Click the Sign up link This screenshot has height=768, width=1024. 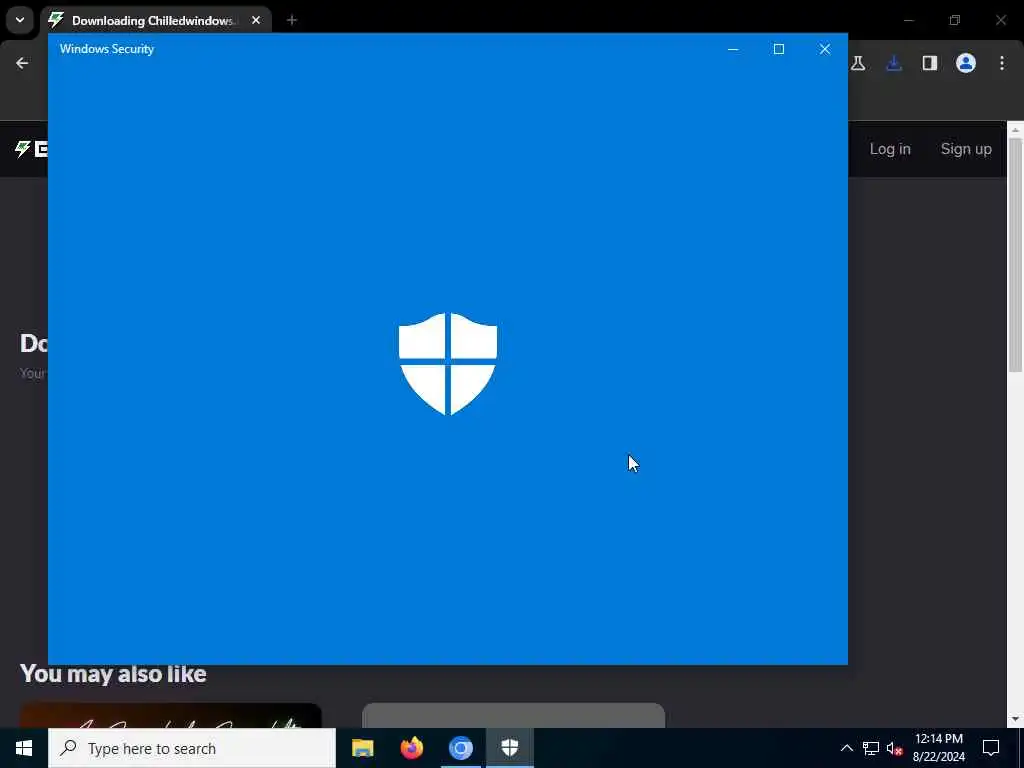[966, 149]
